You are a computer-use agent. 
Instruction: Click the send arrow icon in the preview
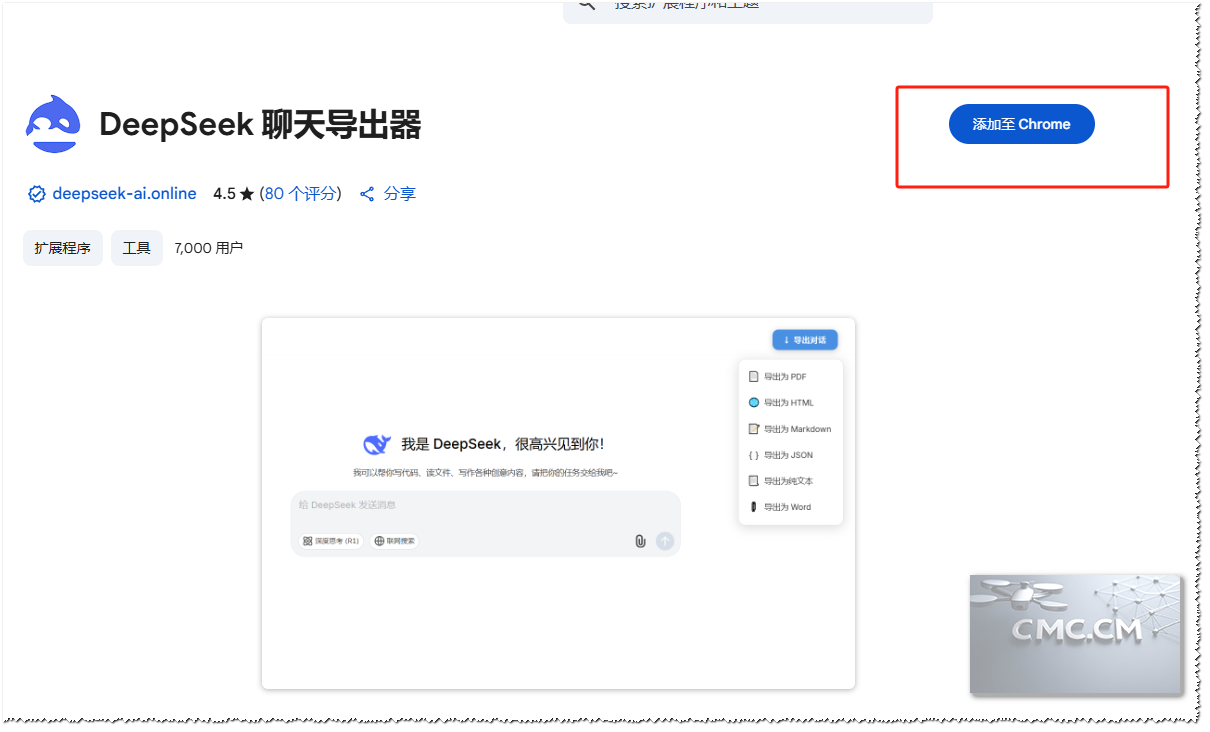pos(665,541)
